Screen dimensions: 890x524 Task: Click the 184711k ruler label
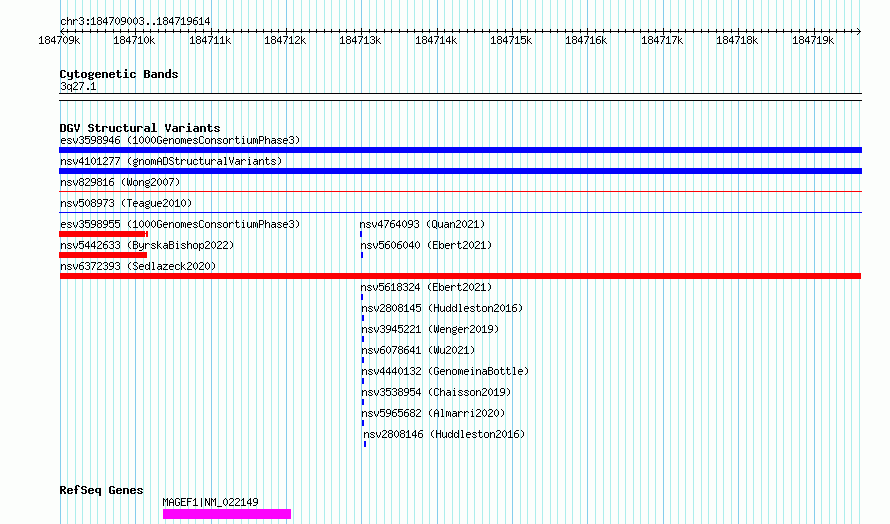click(210, 40)
